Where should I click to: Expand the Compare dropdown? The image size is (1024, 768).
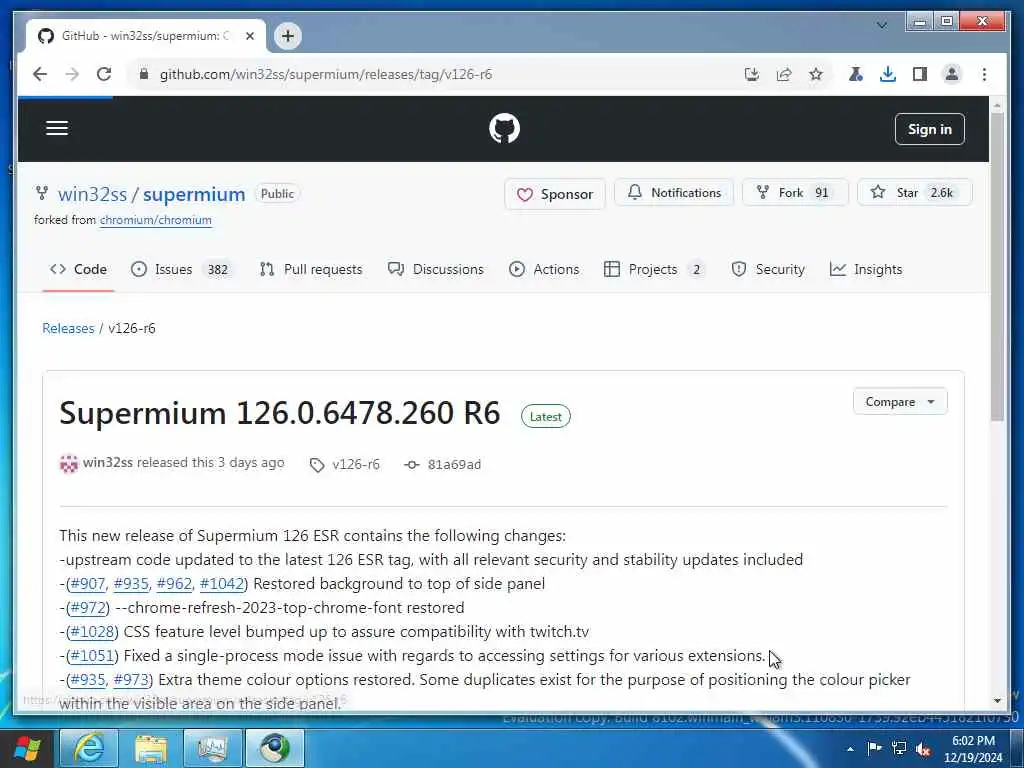pos(900,402)
